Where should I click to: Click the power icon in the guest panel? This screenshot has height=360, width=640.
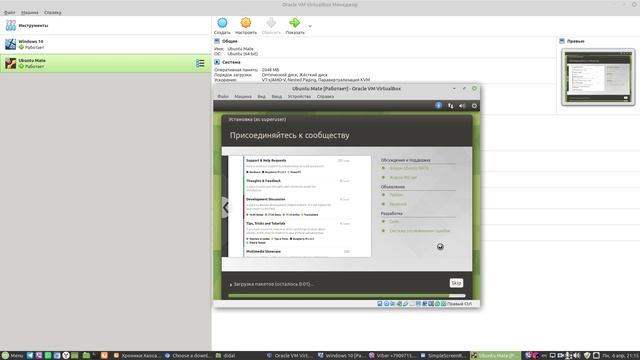tap(474, 106)
